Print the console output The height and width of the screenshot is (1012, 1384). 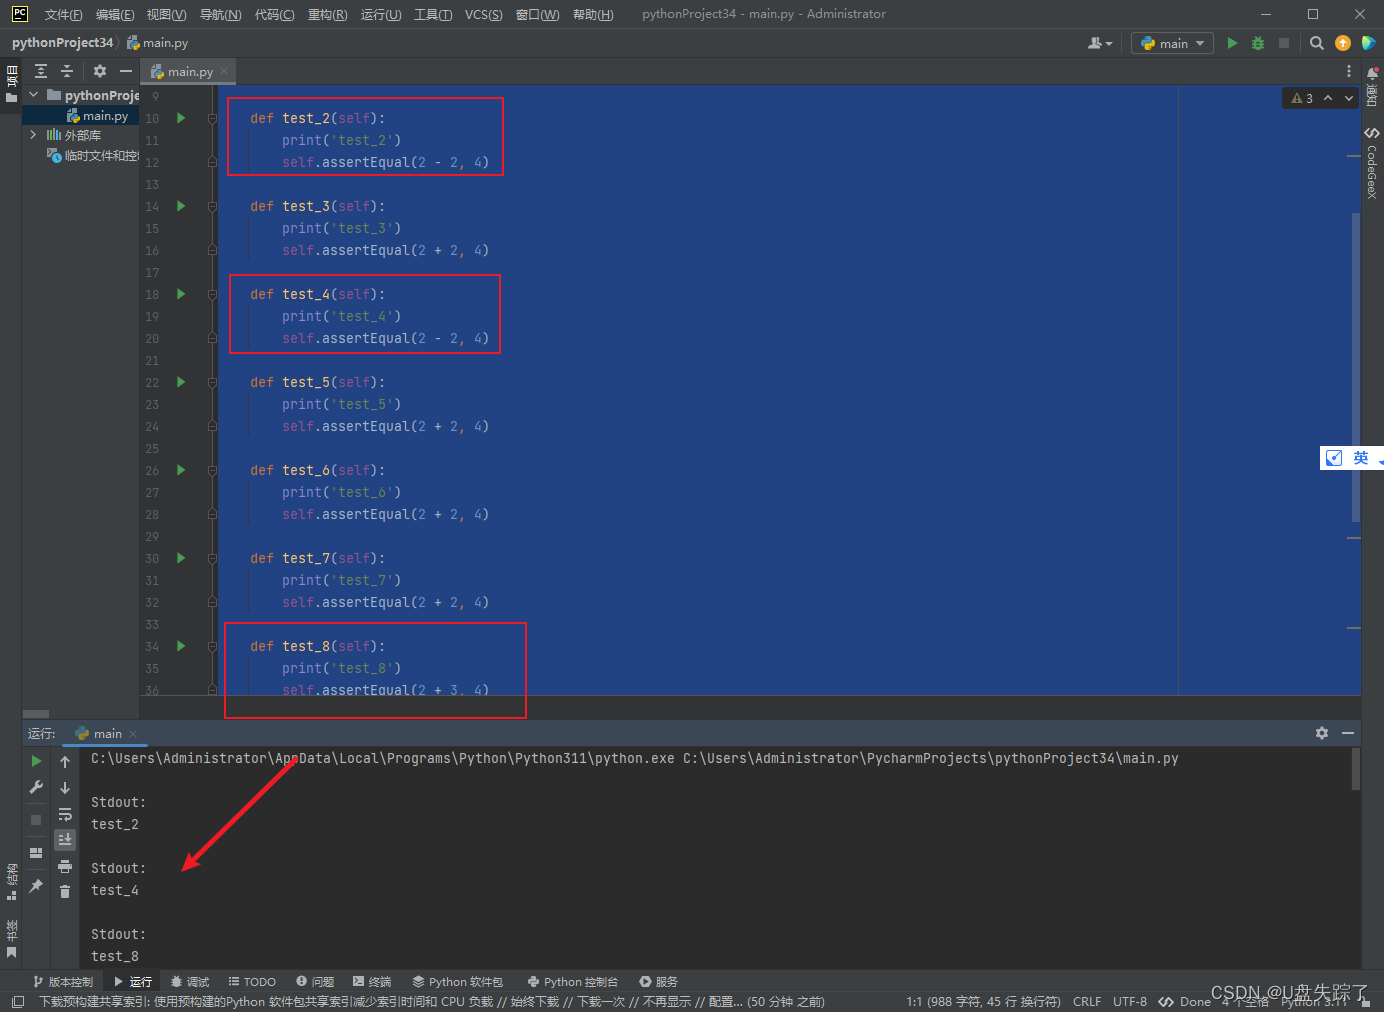[x=65, y=866]
